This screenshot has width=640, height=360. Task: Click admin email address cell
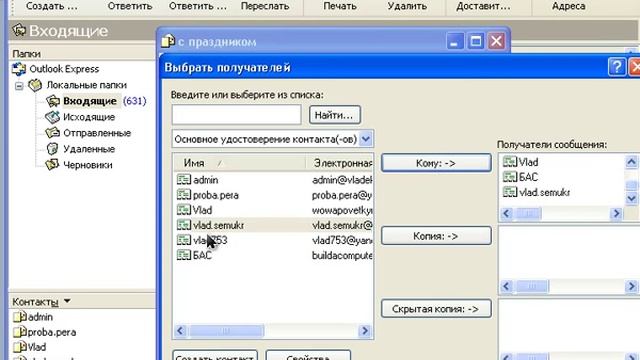342,180
